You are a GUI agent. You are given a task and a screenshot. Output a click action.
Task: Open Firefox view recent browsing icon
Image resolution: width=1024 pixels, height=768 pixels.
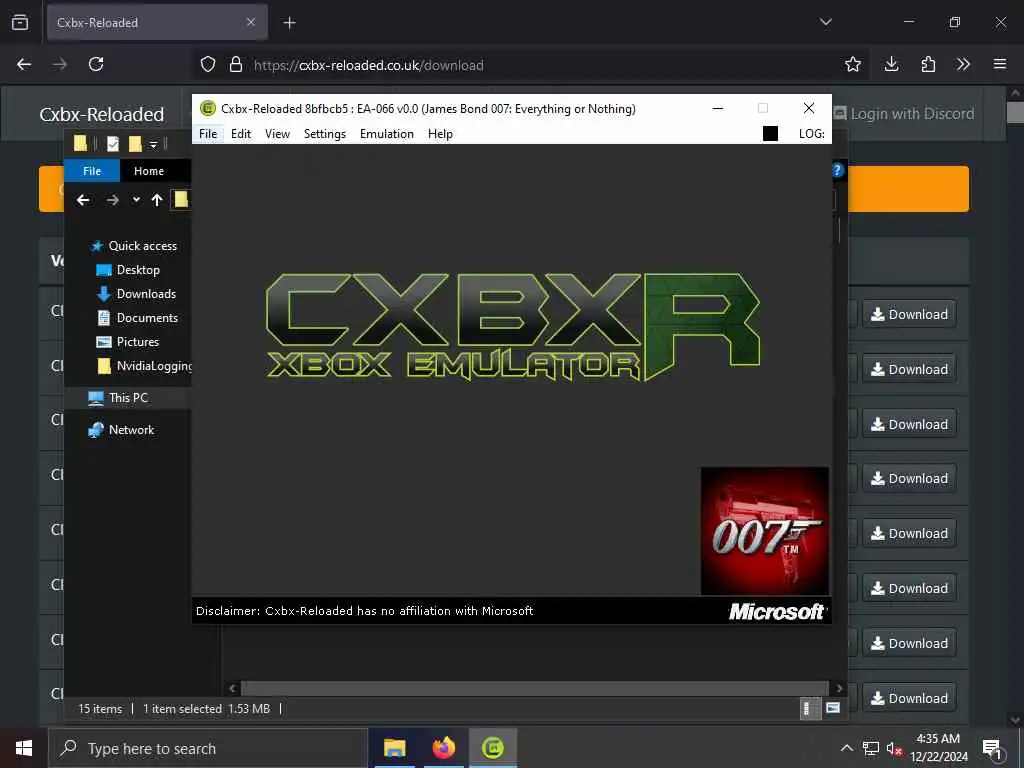pos(20,22)
